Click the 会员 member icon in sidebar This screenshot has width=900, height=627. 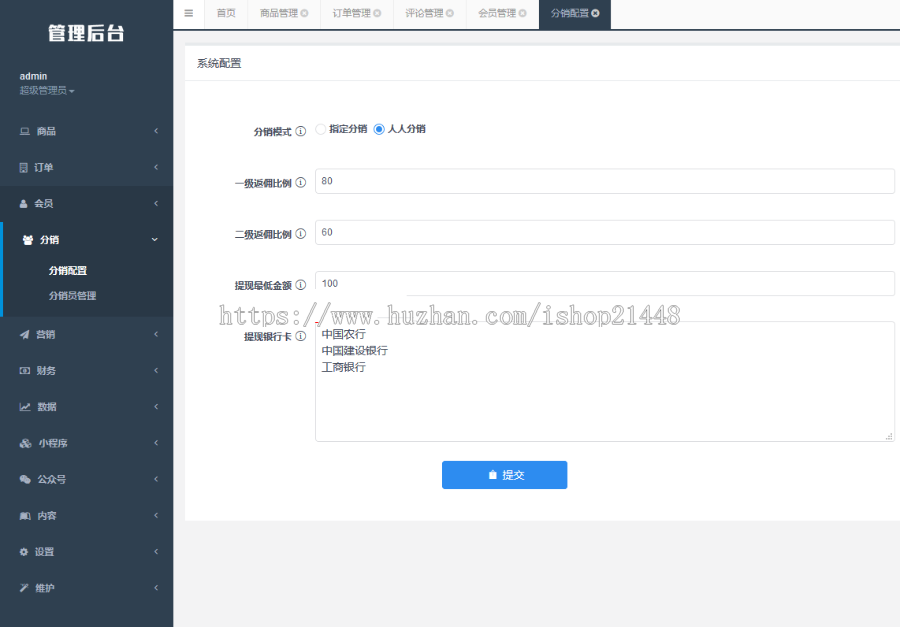click(25, 203)
